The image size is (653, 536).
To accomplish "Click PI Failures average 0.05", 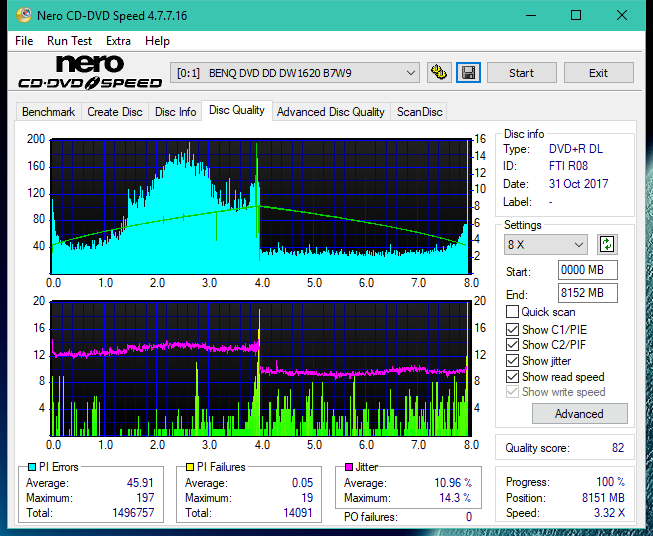I will [302, 483].
